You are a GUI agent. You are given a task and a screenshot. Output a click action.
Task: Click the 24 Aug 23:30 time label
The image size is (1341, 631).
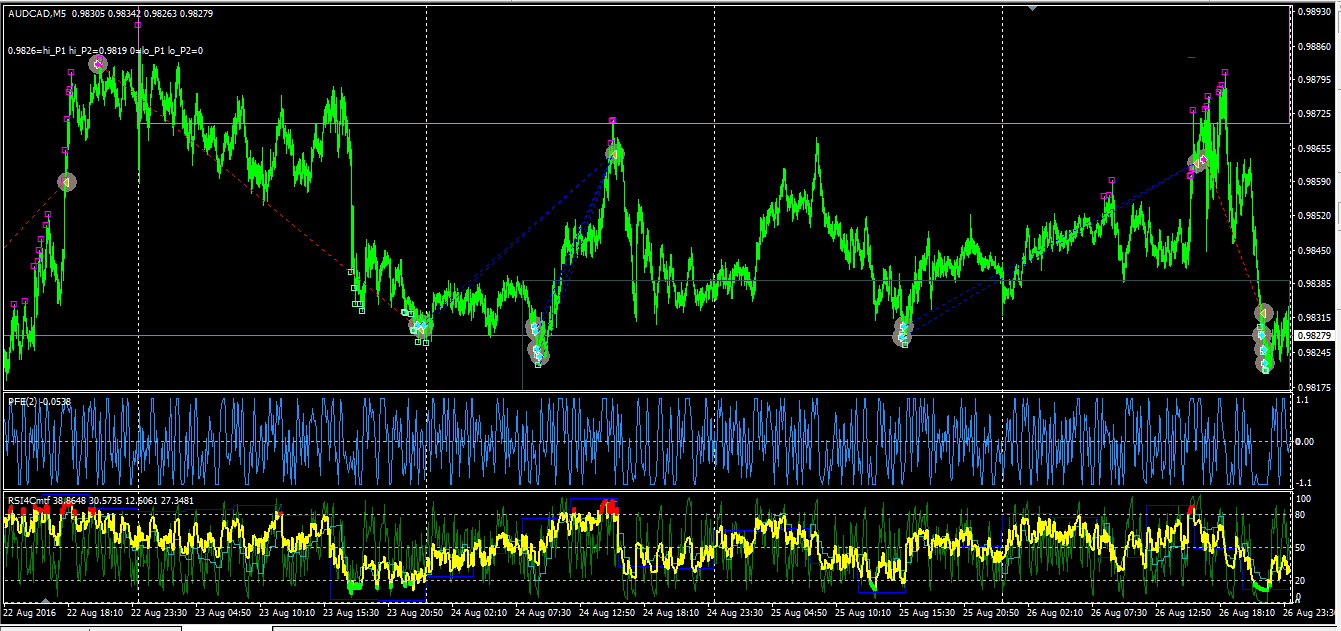737,612
